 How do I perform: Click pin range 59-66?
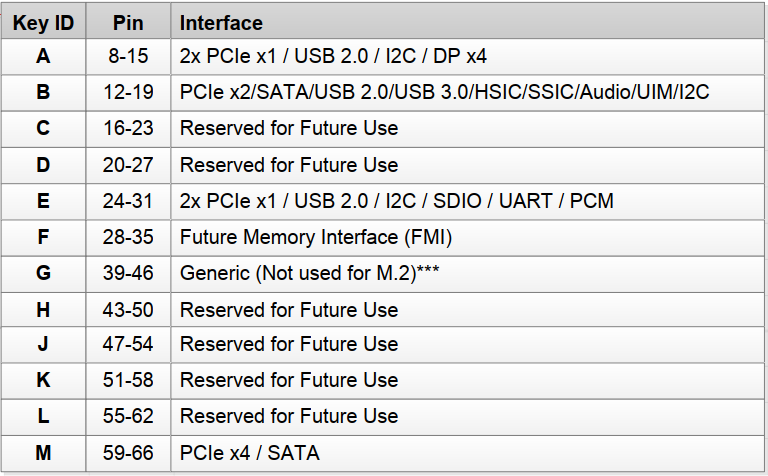pyautogui.click(x=130, y=453)
